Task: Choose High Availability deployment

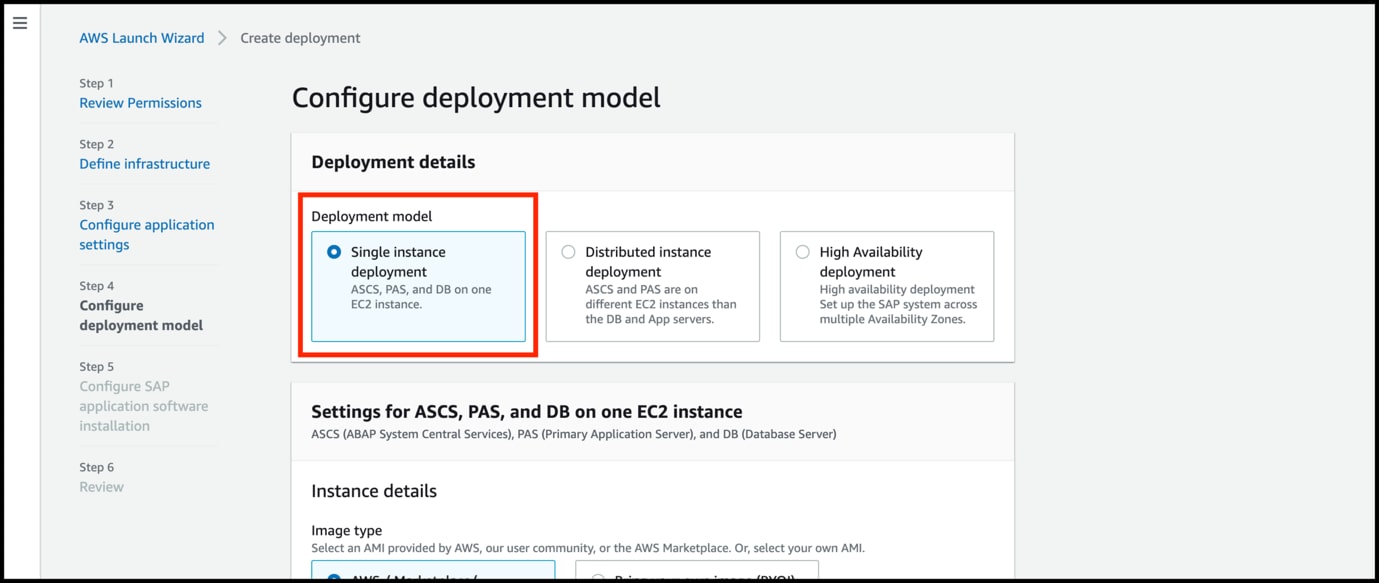Action: click(x=802, y=251)
